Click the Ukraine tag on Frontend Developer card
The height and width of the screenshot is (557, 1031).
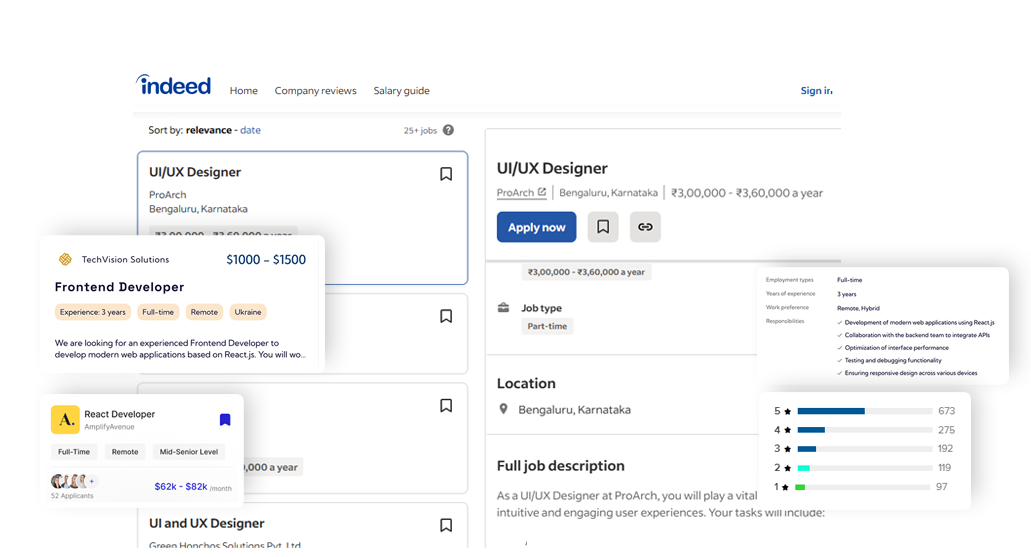tap(248, 312)
